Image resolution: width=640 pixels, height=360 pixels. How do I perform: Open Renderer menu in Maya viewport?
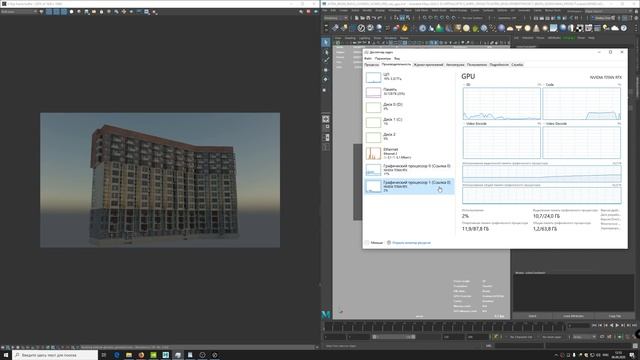coord(390,38)
